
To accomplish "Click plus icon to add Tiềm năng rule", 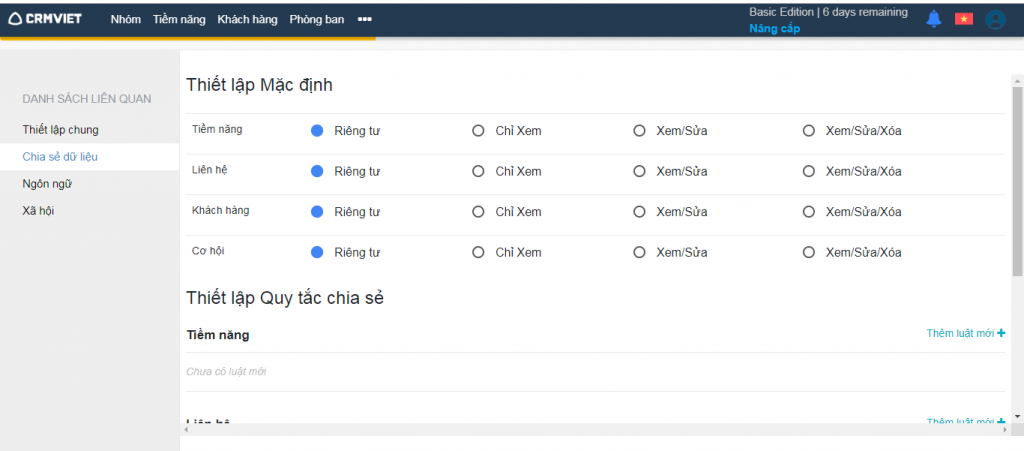I will point(1001,333).
